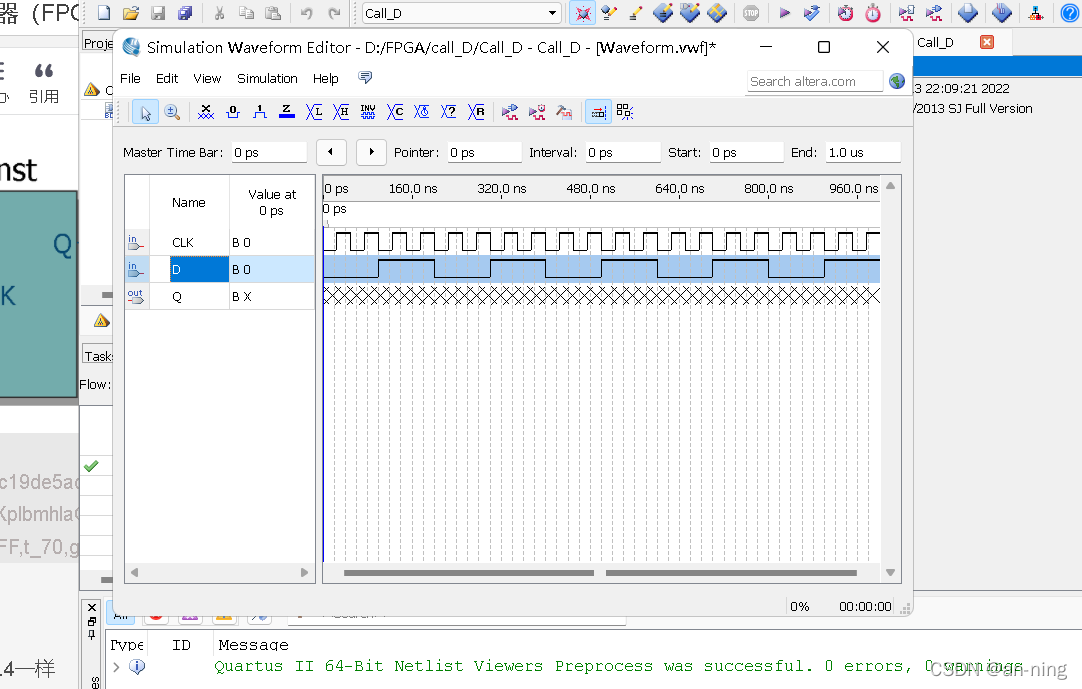Open the Edit menu in Waveform Editor
Screen dimensions: 1082x689
167,79
